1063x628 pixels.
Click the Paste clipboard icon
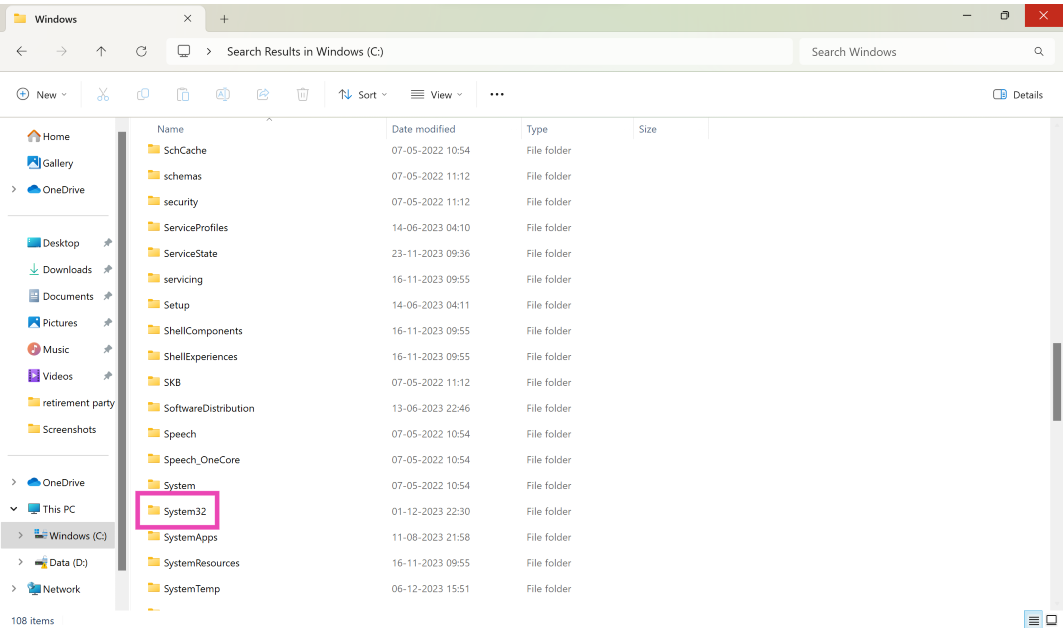coord(183,94)
